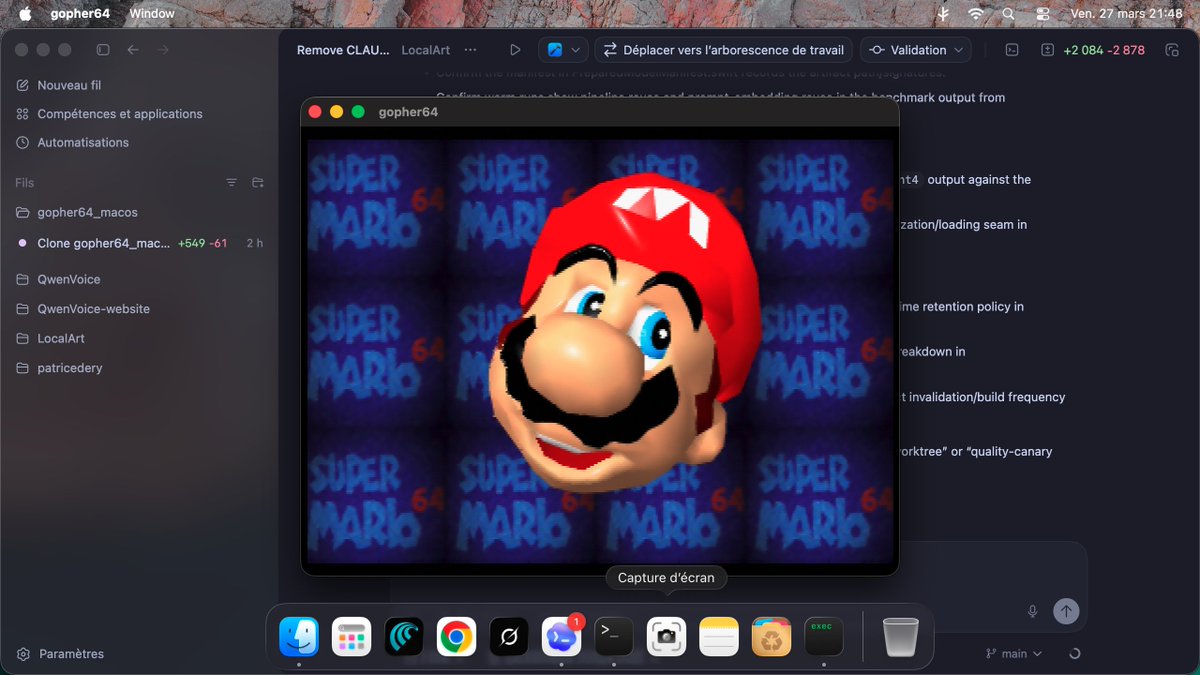Toggle the sidebar panel icon
Image resolution: width=1200 pixels, height=675 pixels.
pos(103,50)
